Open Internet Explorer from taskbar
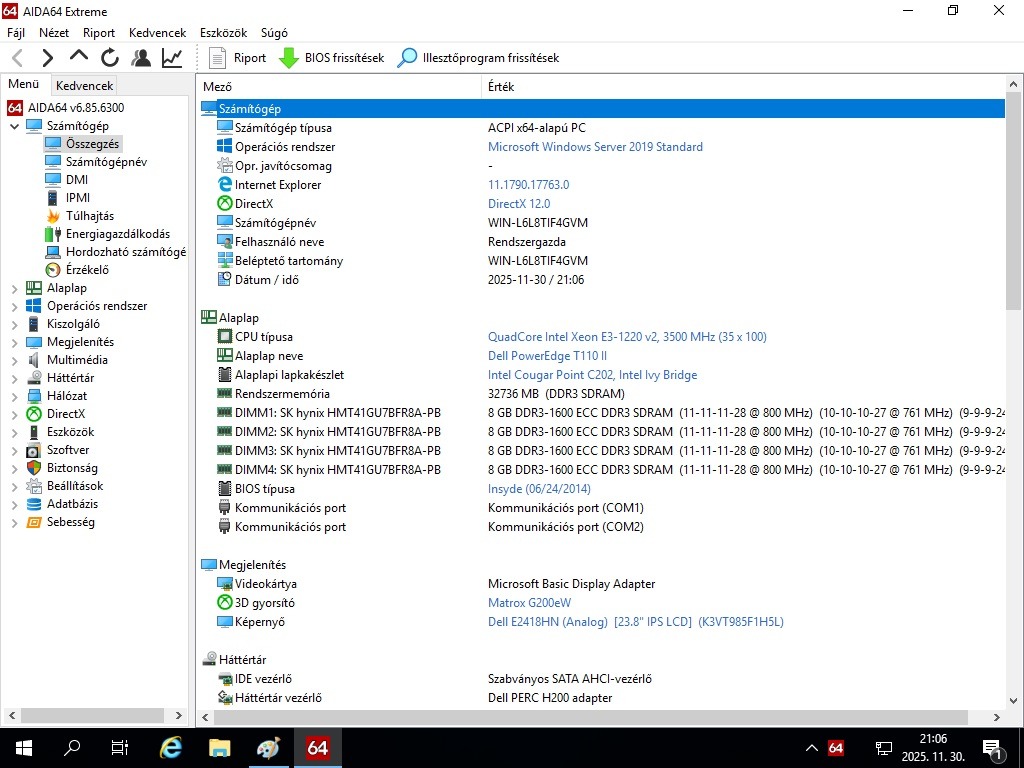This screenshot has width=1024, height=768. click(171, 748)
